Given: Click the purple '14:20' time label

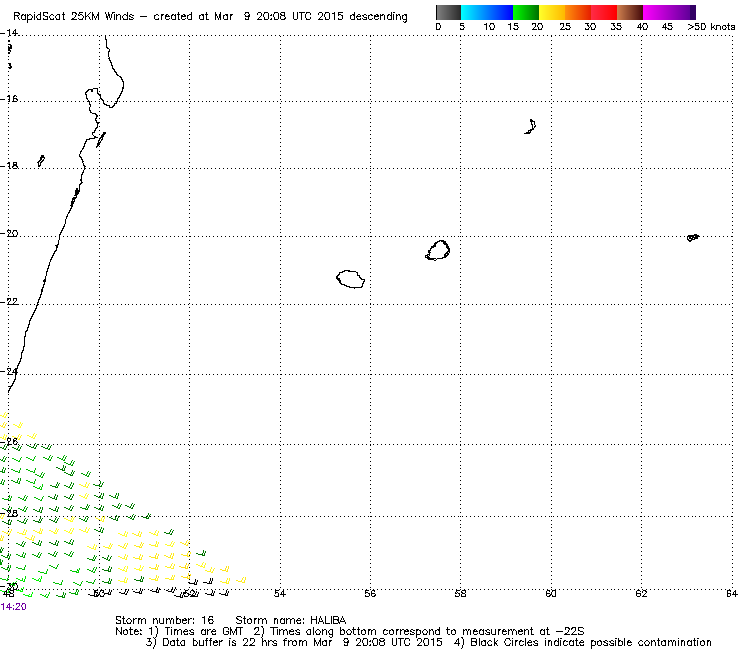Looking at the screenshot, I should 13,607.
